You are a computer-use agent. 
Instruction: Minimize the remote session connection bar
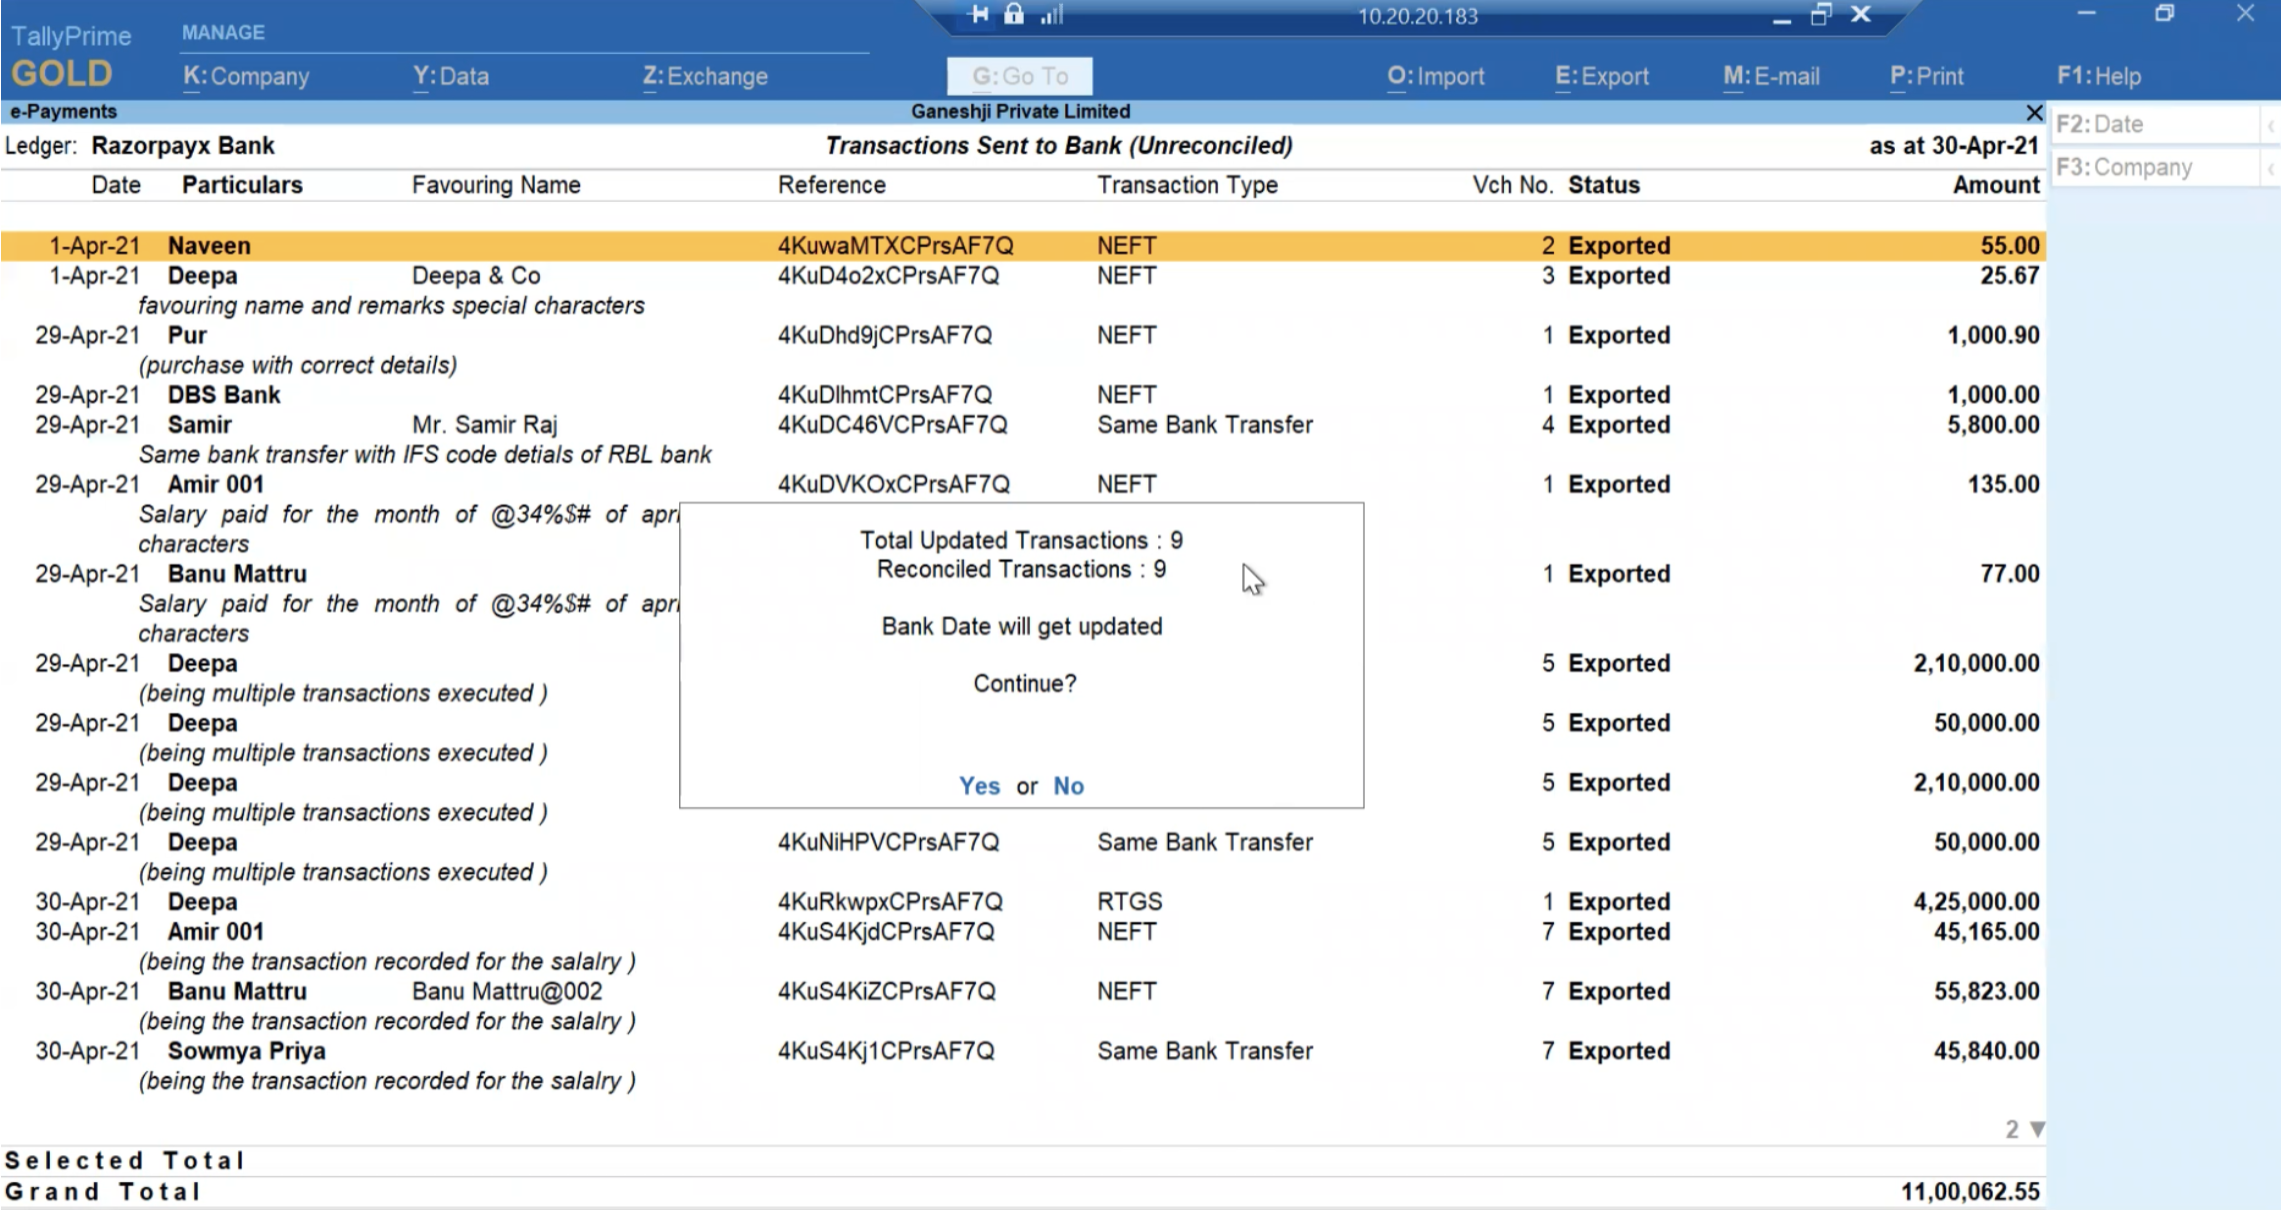pyautogui.click(x=1781, y=17)
